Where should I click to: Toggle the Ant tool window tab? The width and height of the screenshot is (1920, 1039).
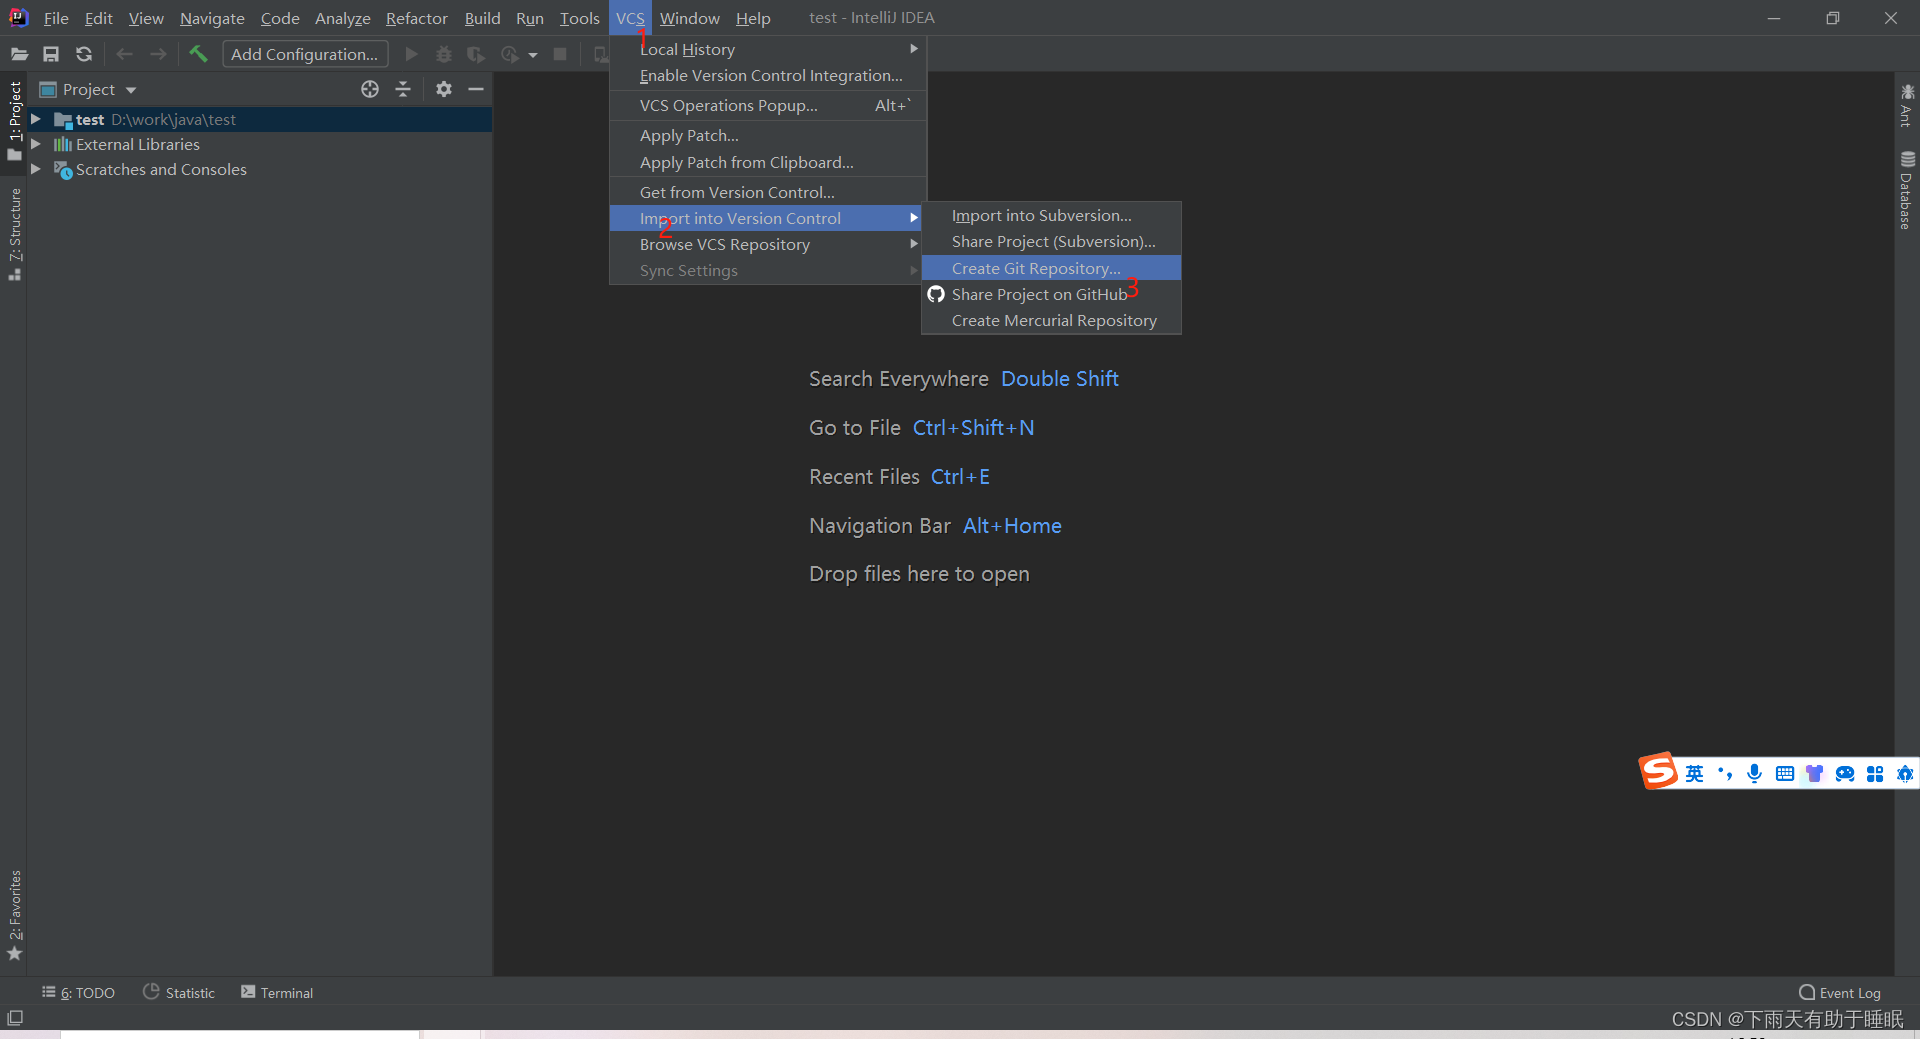click(1907, 106)
